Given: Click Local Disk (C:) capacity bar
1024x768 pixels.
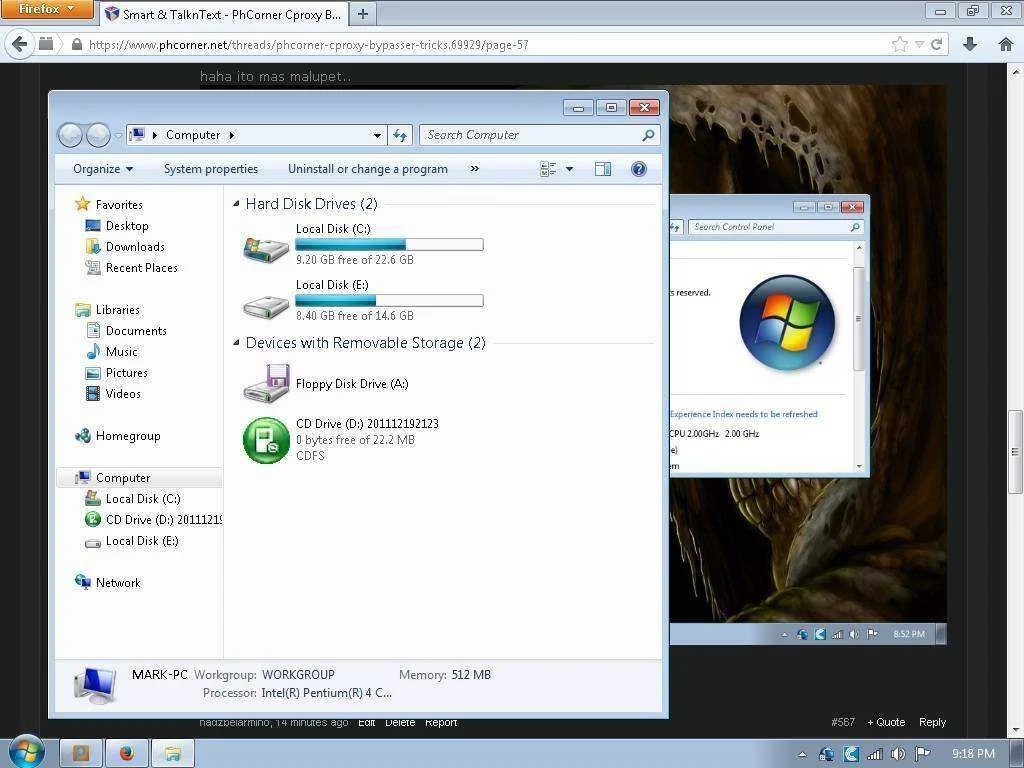Looking at the screenshot, I should click(x=389, y=245).
